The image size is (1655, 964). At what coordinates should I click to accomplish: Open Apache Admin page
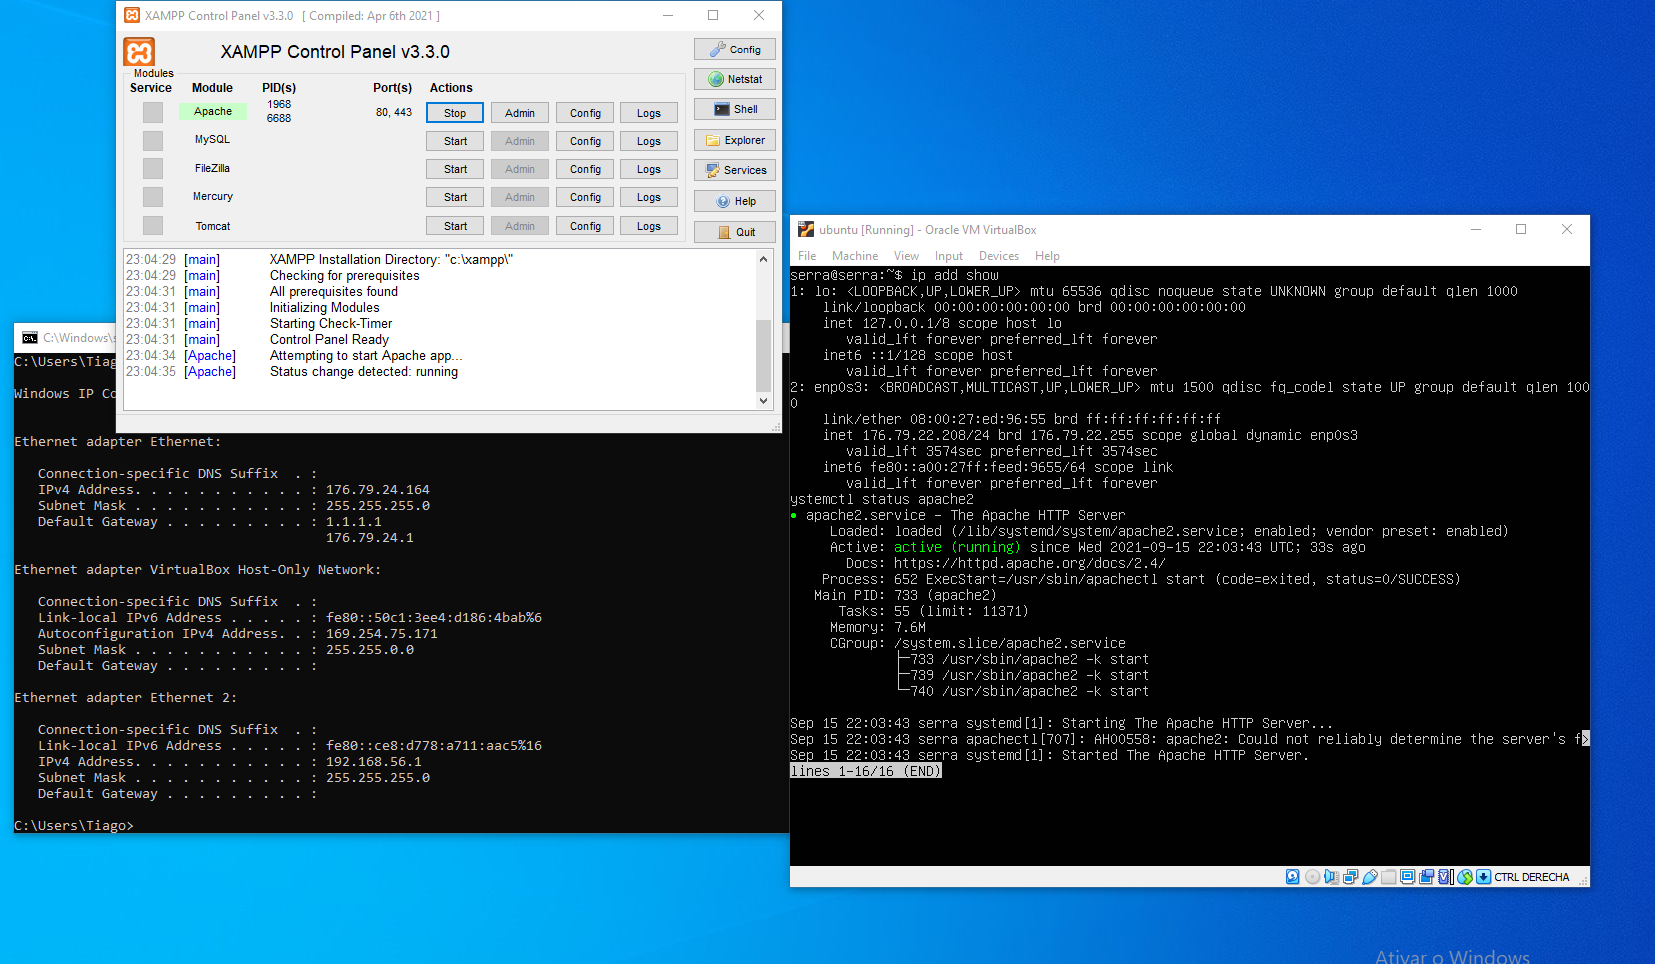click(x=520, y=113)
